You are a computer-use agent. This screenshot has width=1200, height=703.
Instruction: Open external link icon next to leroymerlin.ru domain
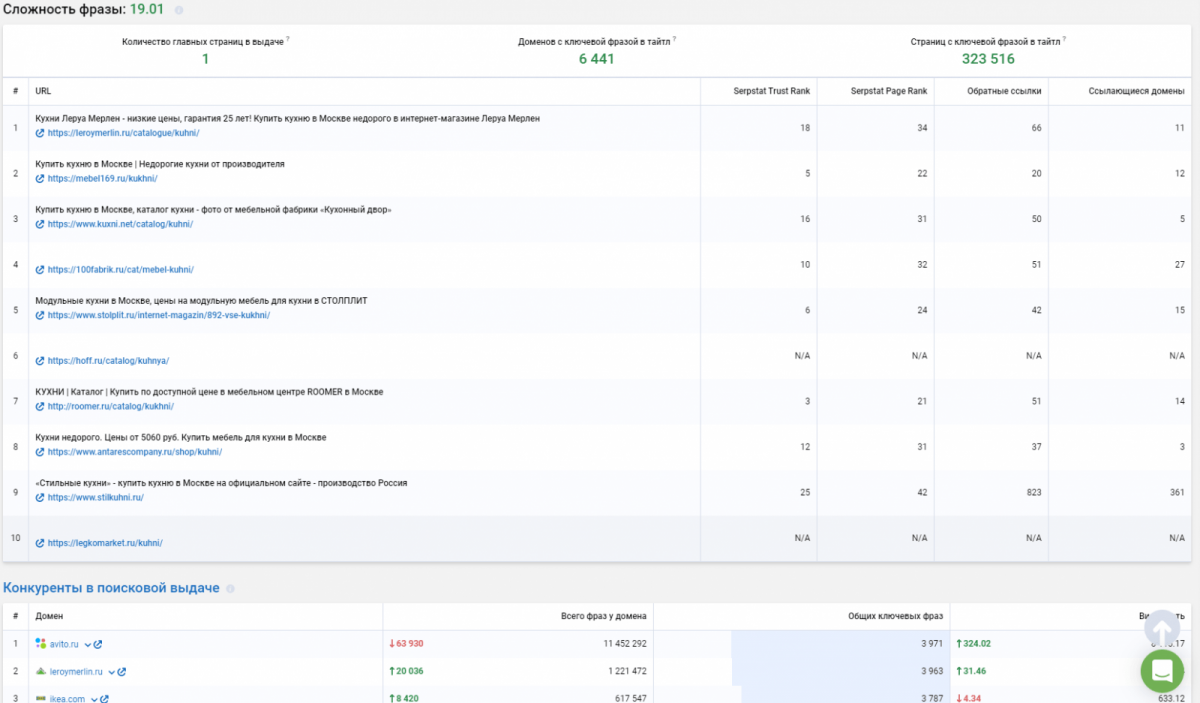[x=122, y=672]
